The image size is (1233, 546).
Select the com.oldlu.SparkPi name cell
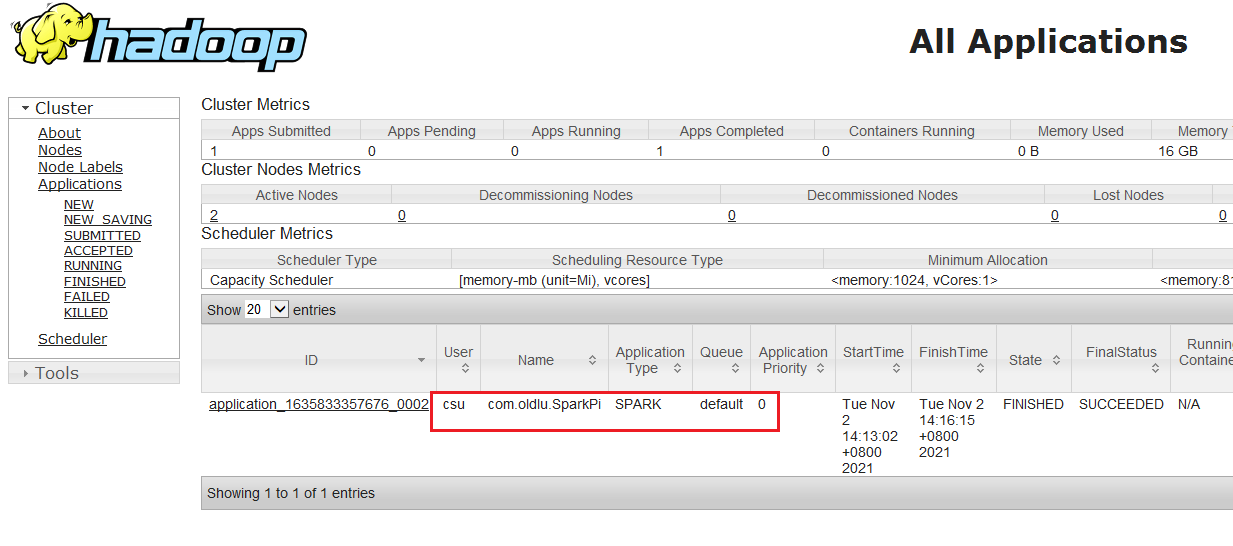click(x=544, y=404)
